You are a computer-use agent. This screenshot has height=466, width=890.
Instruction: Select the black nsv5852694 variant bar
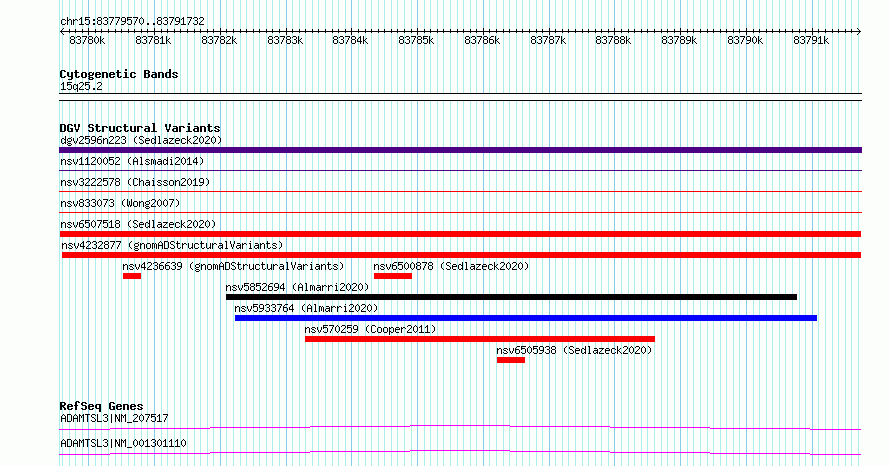[511, 297]
